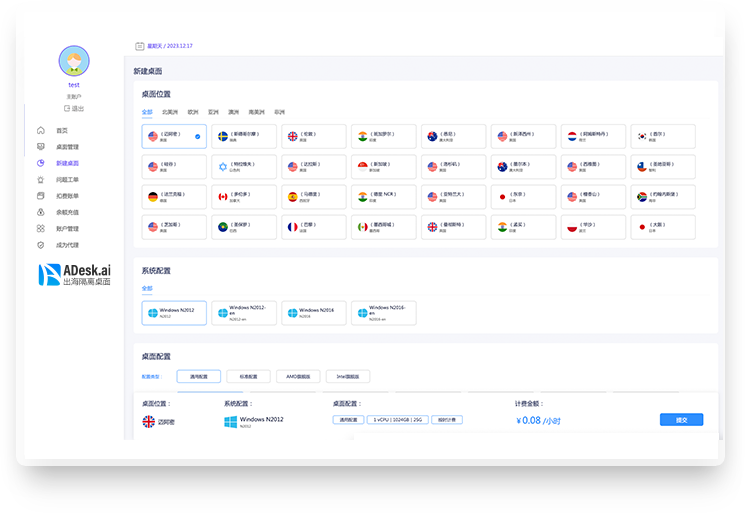Viewport: 745px width, 513px height.
Task: Click the calendar icon next to date
Action: coord(140,46)
